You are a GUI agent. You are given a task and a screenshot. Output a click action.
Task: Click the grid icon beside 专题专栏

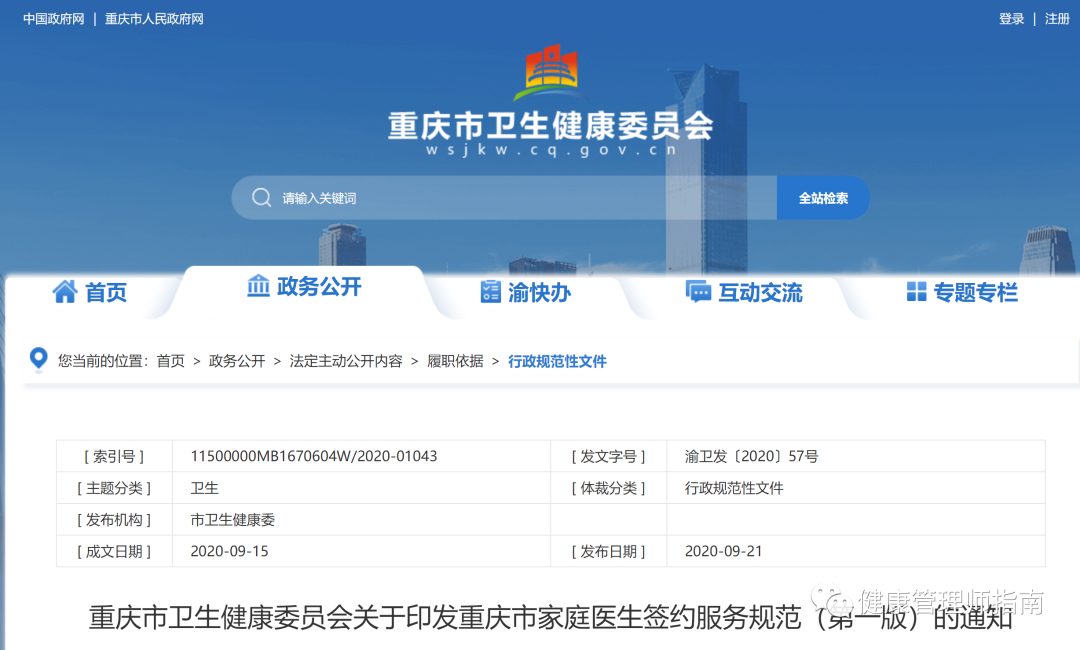[916, 292]
